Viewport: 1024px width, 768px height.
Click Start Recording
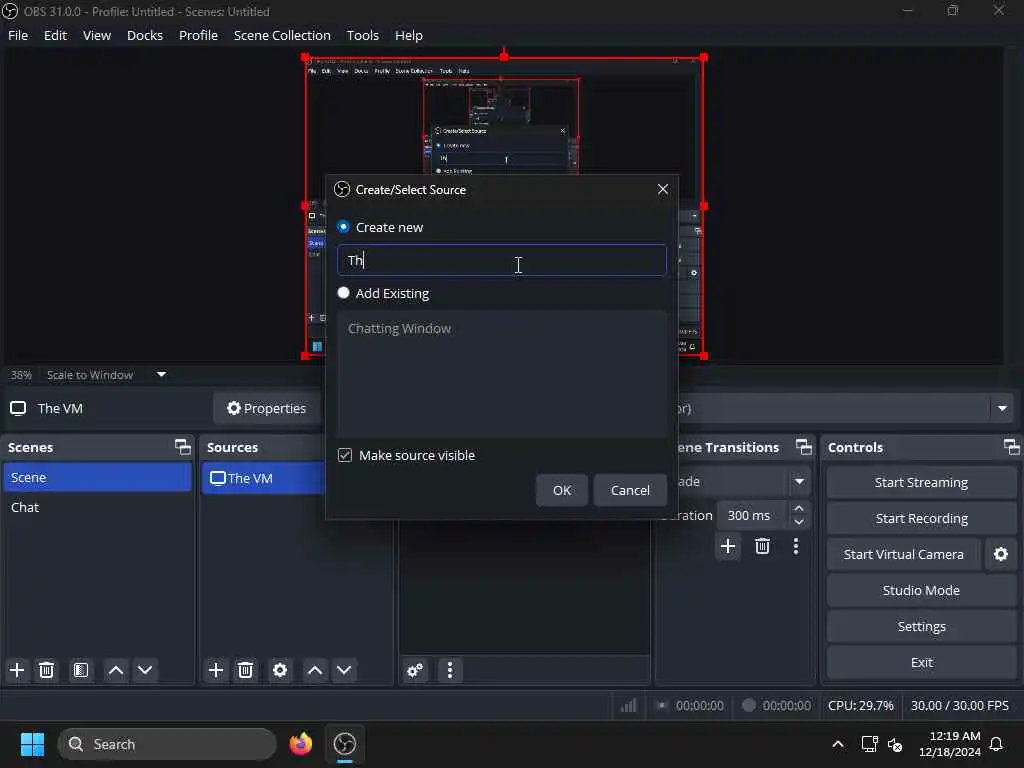pos(921,519)
